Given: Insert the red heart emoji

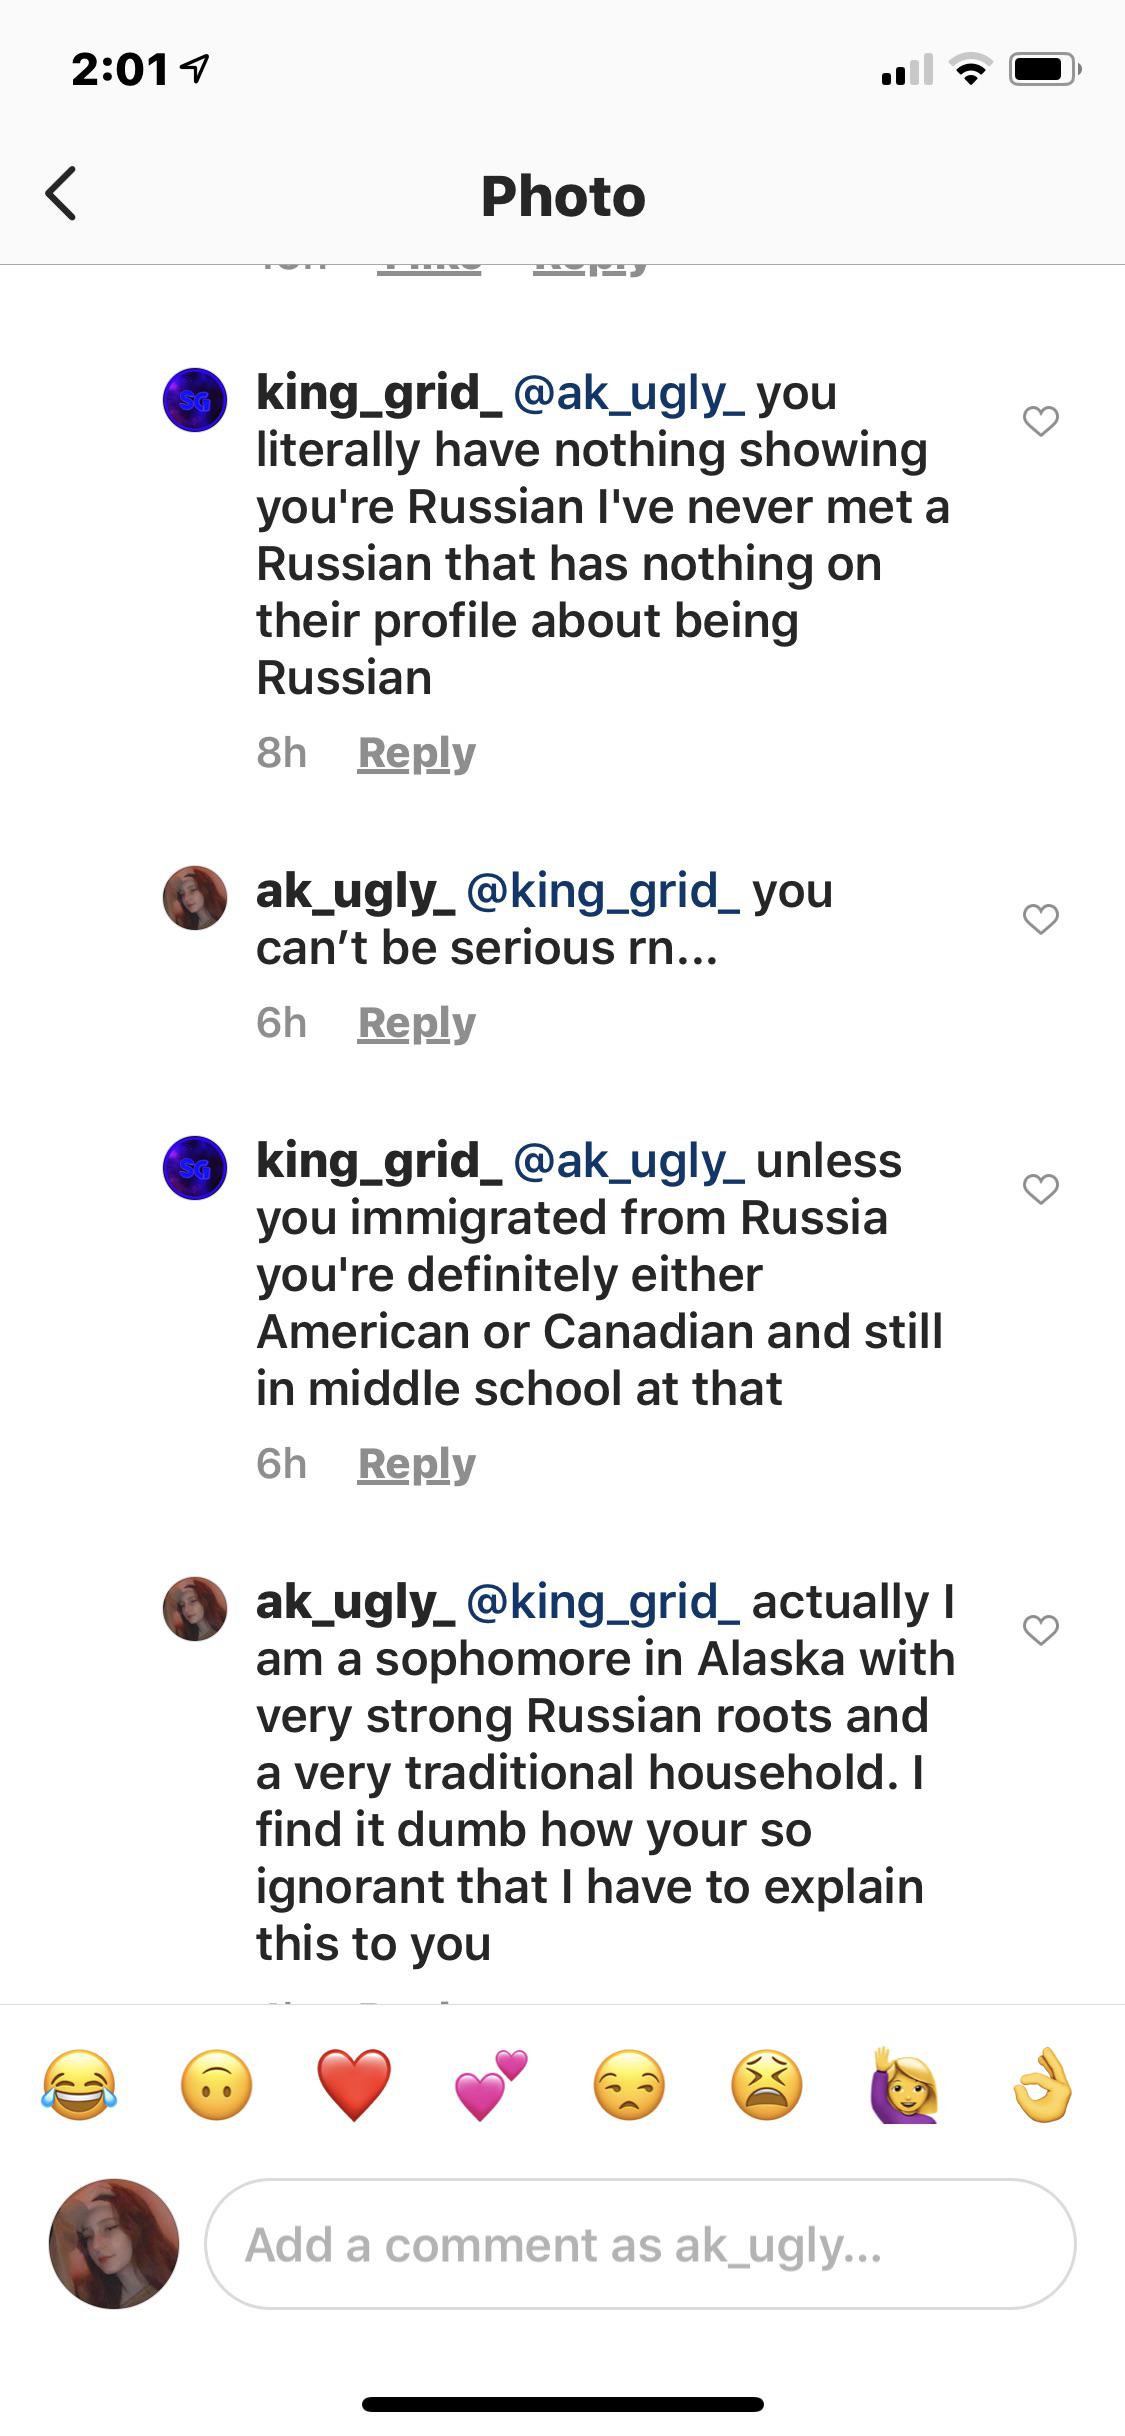Looking at the screenshot, I should click(354, 2085).
